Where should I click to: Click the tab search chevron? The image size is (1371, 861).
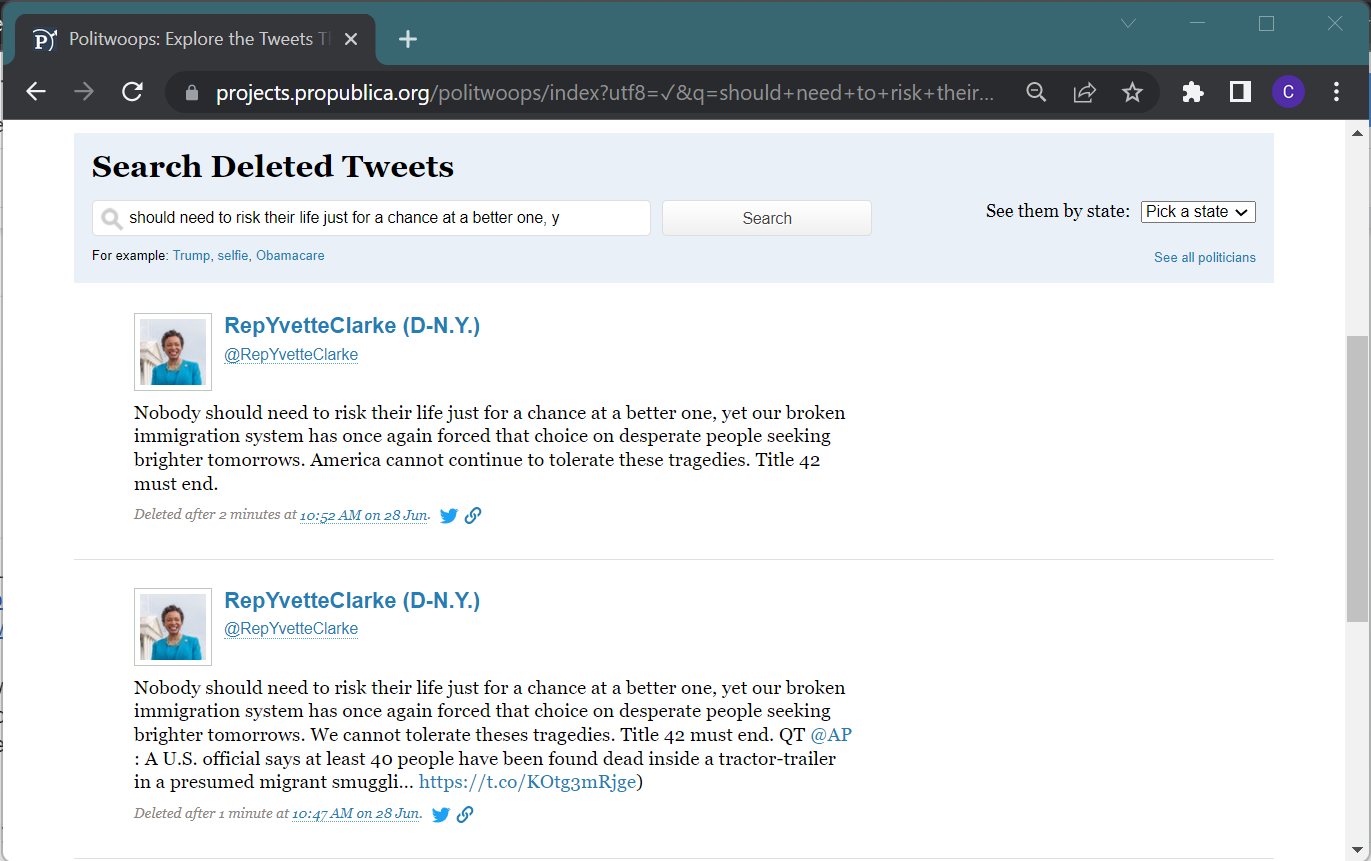1128,23
